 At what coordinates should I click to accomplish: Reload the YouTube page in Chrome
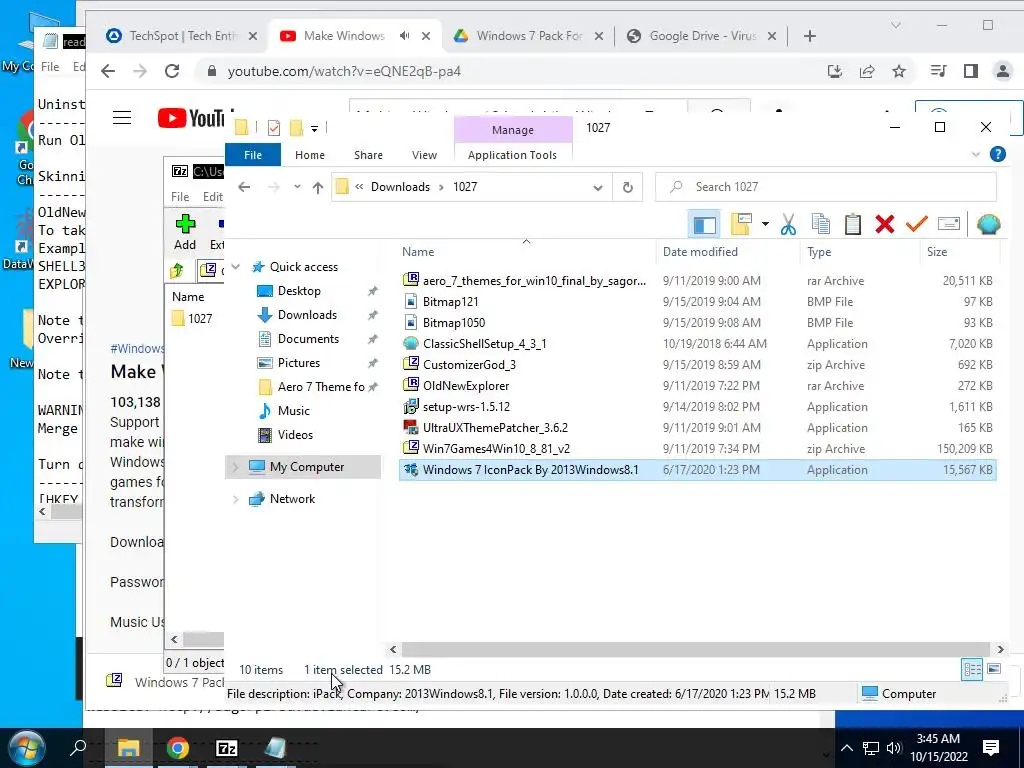click(x=172, y=71)
